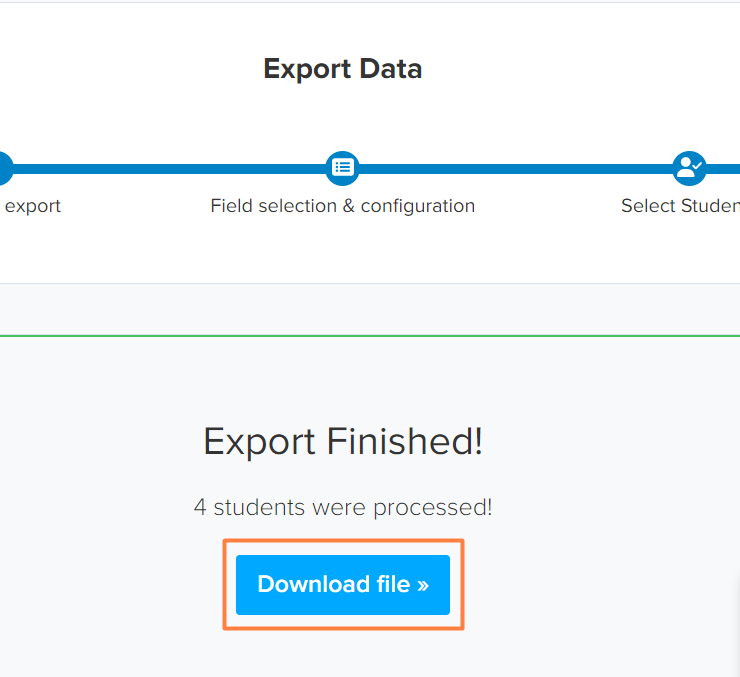Click the 'Export Finished!' heading

pos(343,442)
